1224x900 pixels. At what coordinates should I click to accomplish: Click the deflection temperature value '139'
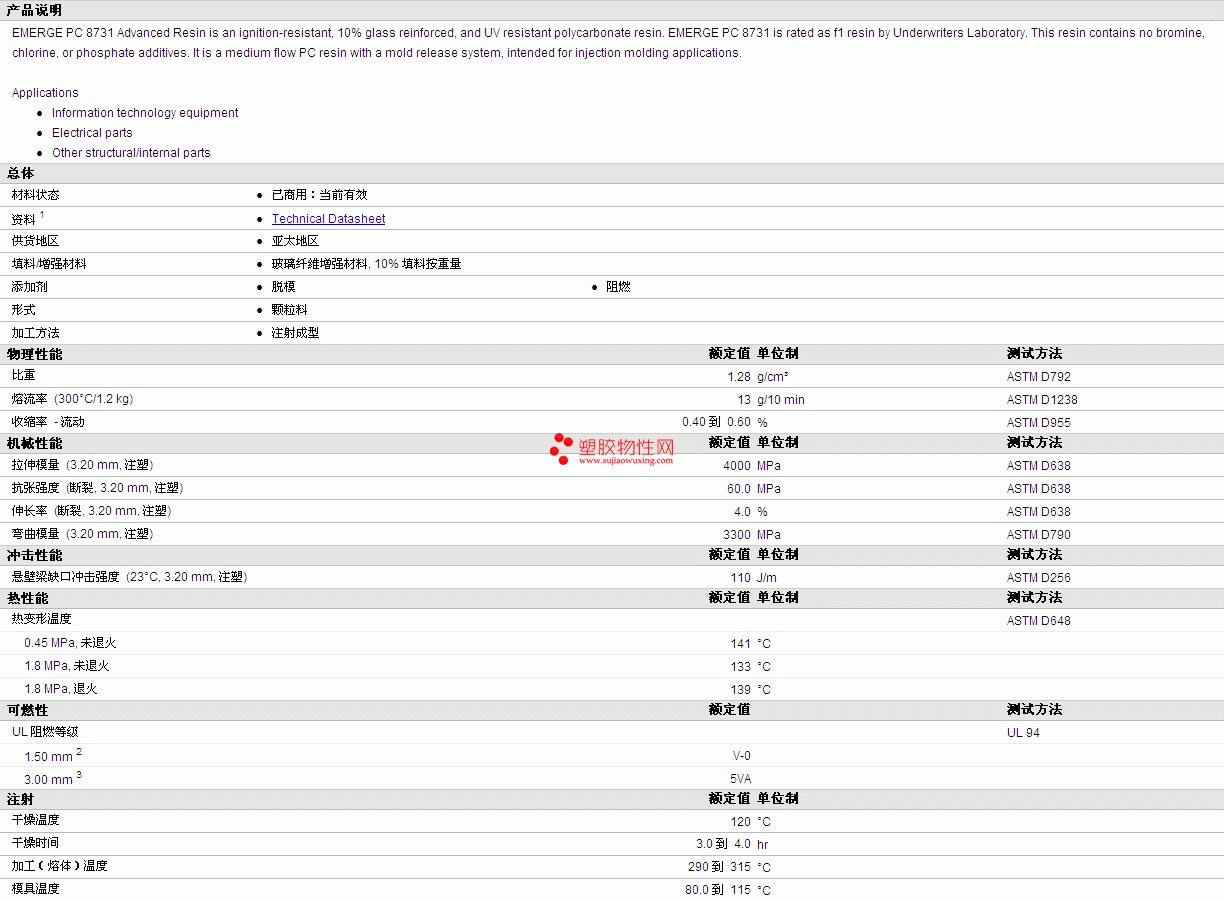coord(740,690)
